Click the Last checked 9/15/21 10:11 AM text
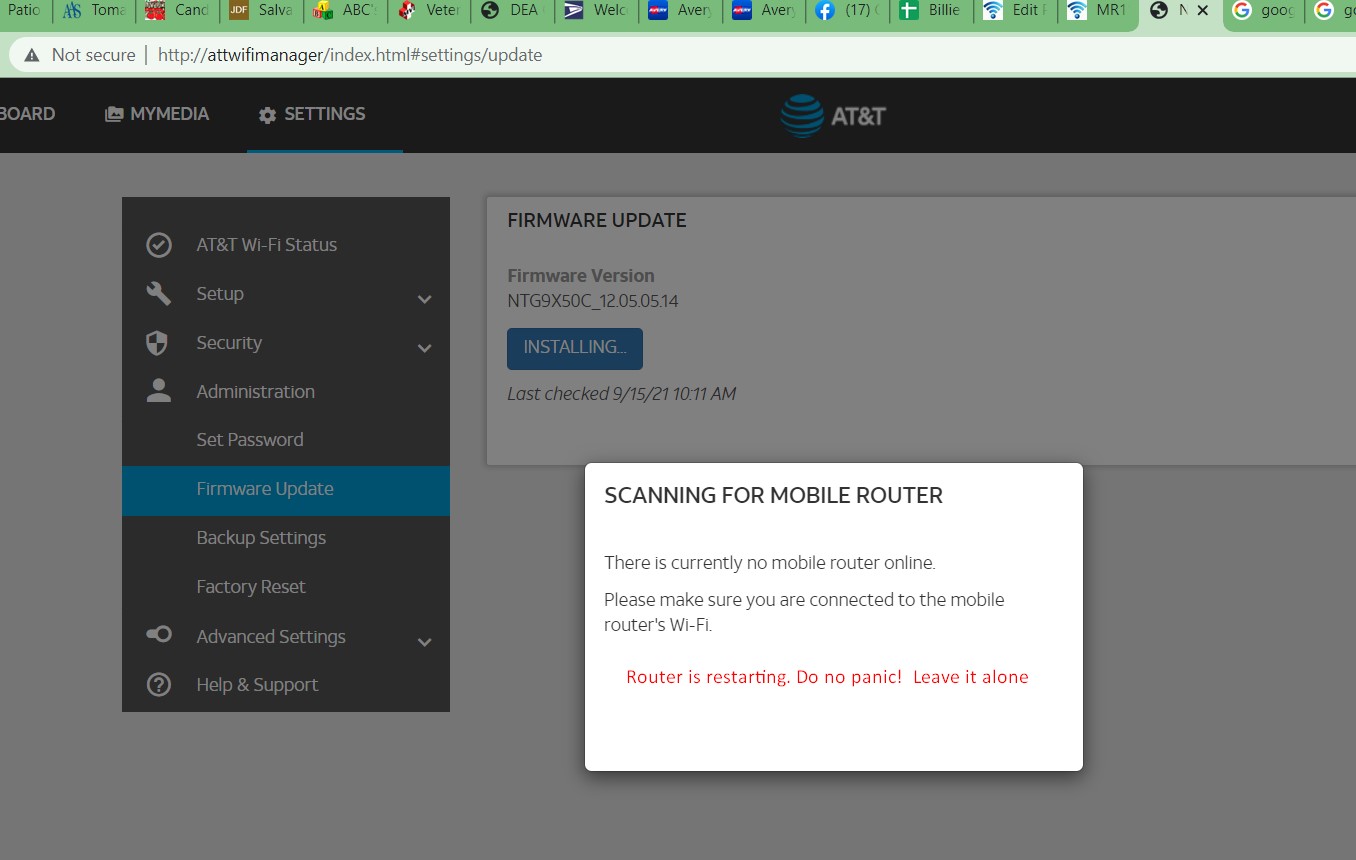 point(621,394)
